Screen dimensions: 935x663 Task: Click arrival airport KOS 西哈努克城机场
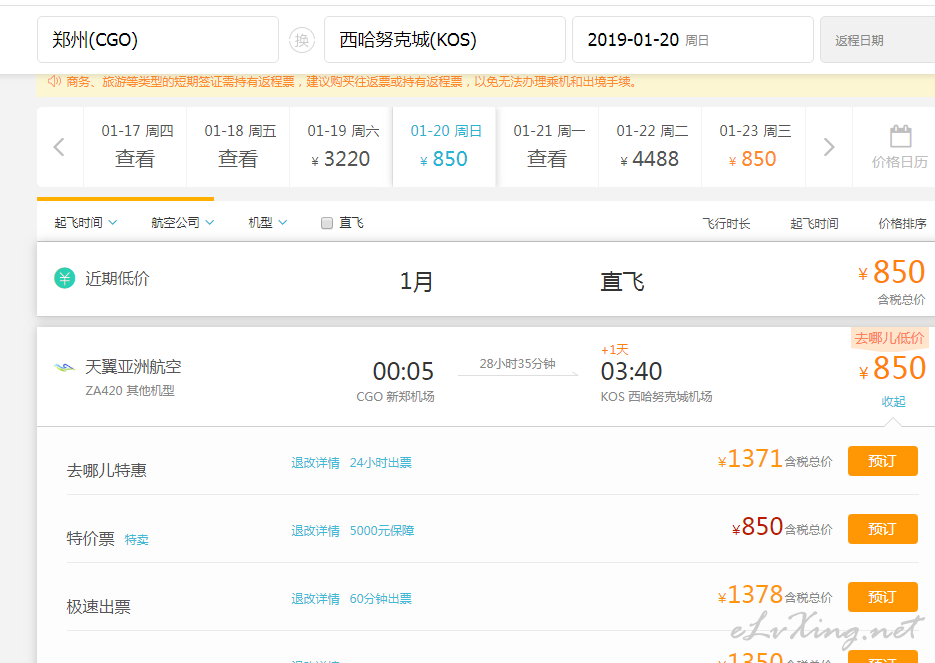[x=657, y=396]
